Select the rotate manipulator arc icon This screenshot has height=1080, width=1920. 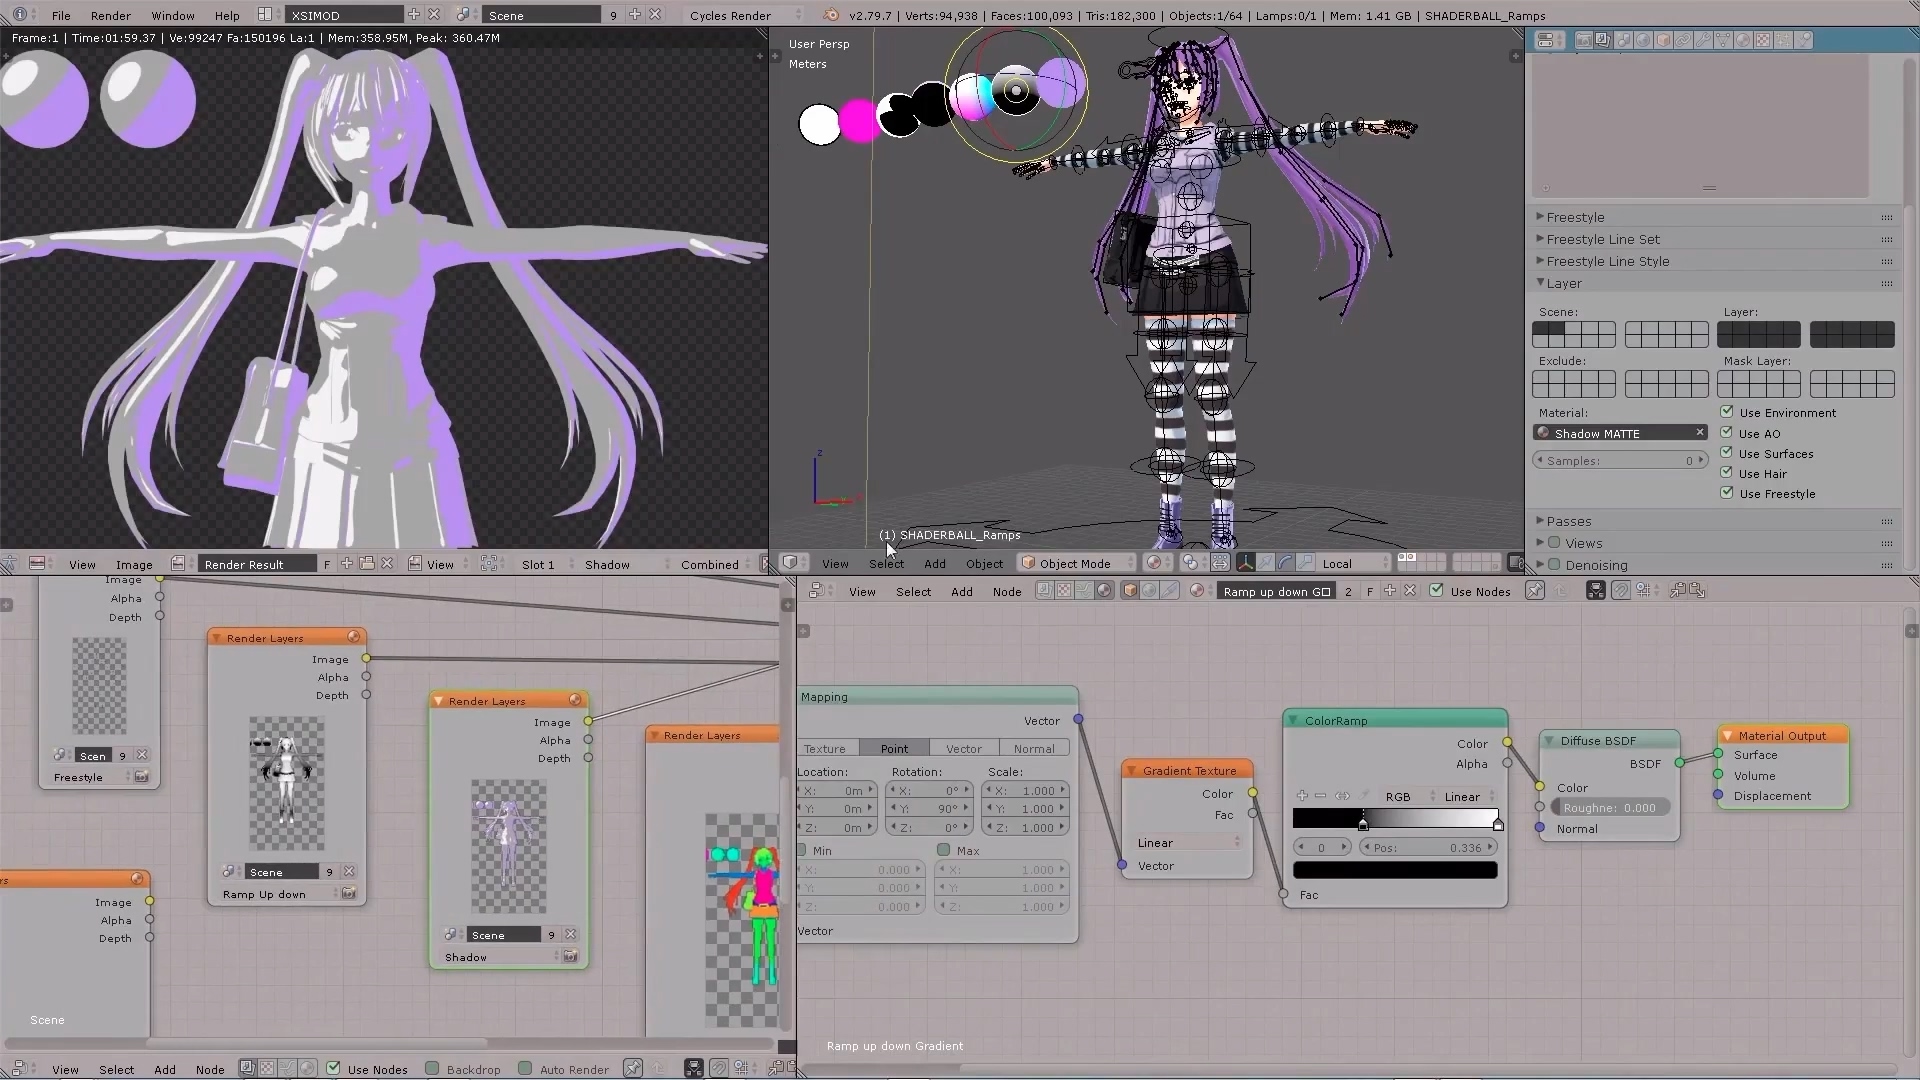1285,563
